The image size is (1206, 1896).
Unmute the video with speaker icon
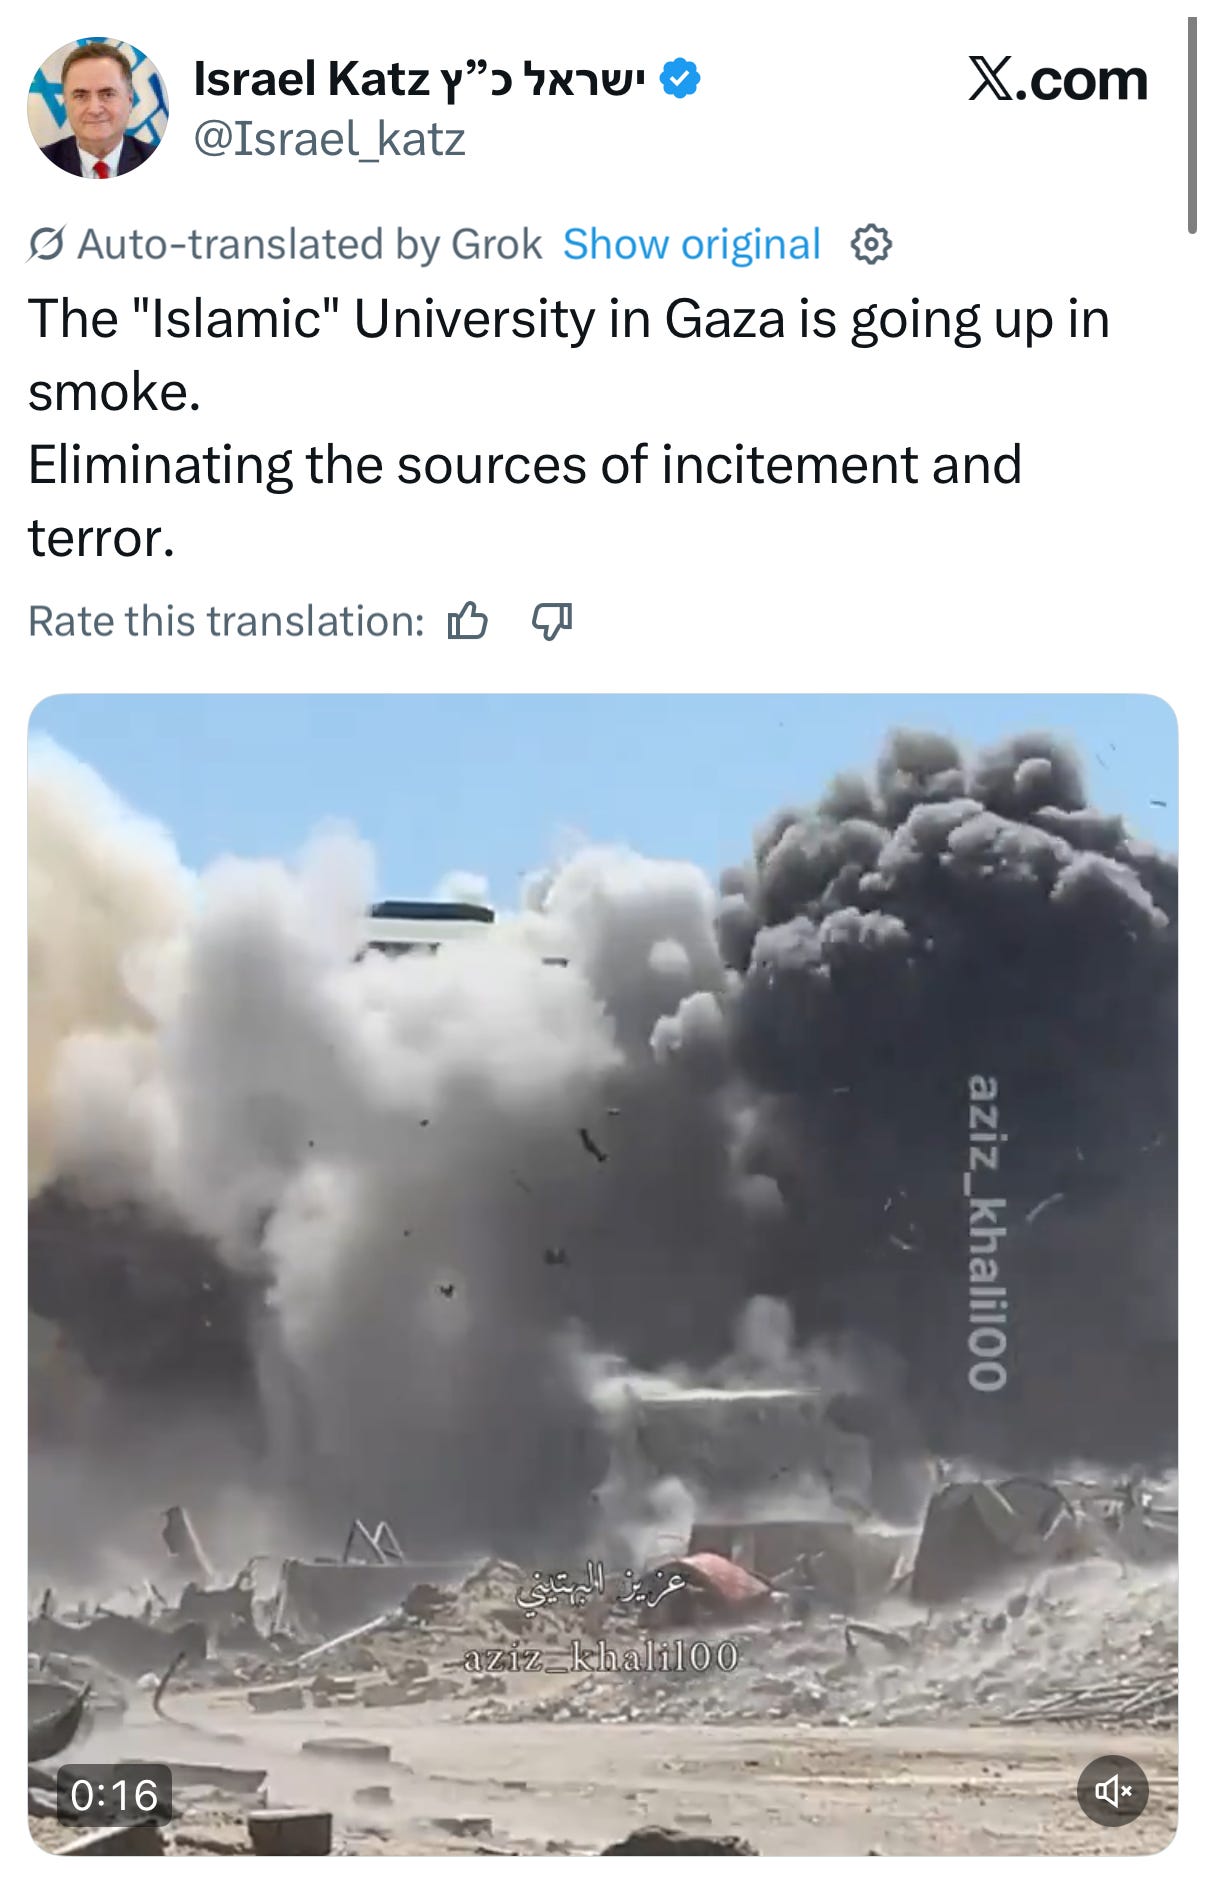pos(1112,1790)
